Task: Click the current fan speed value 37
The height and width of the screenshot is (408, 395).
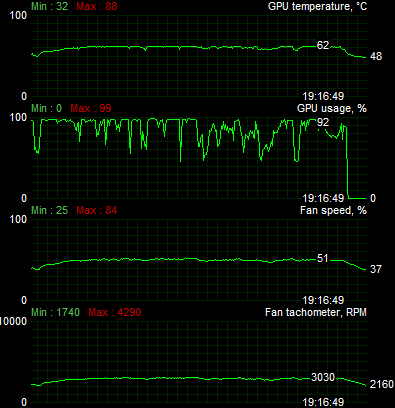Action: click(376, 269)
